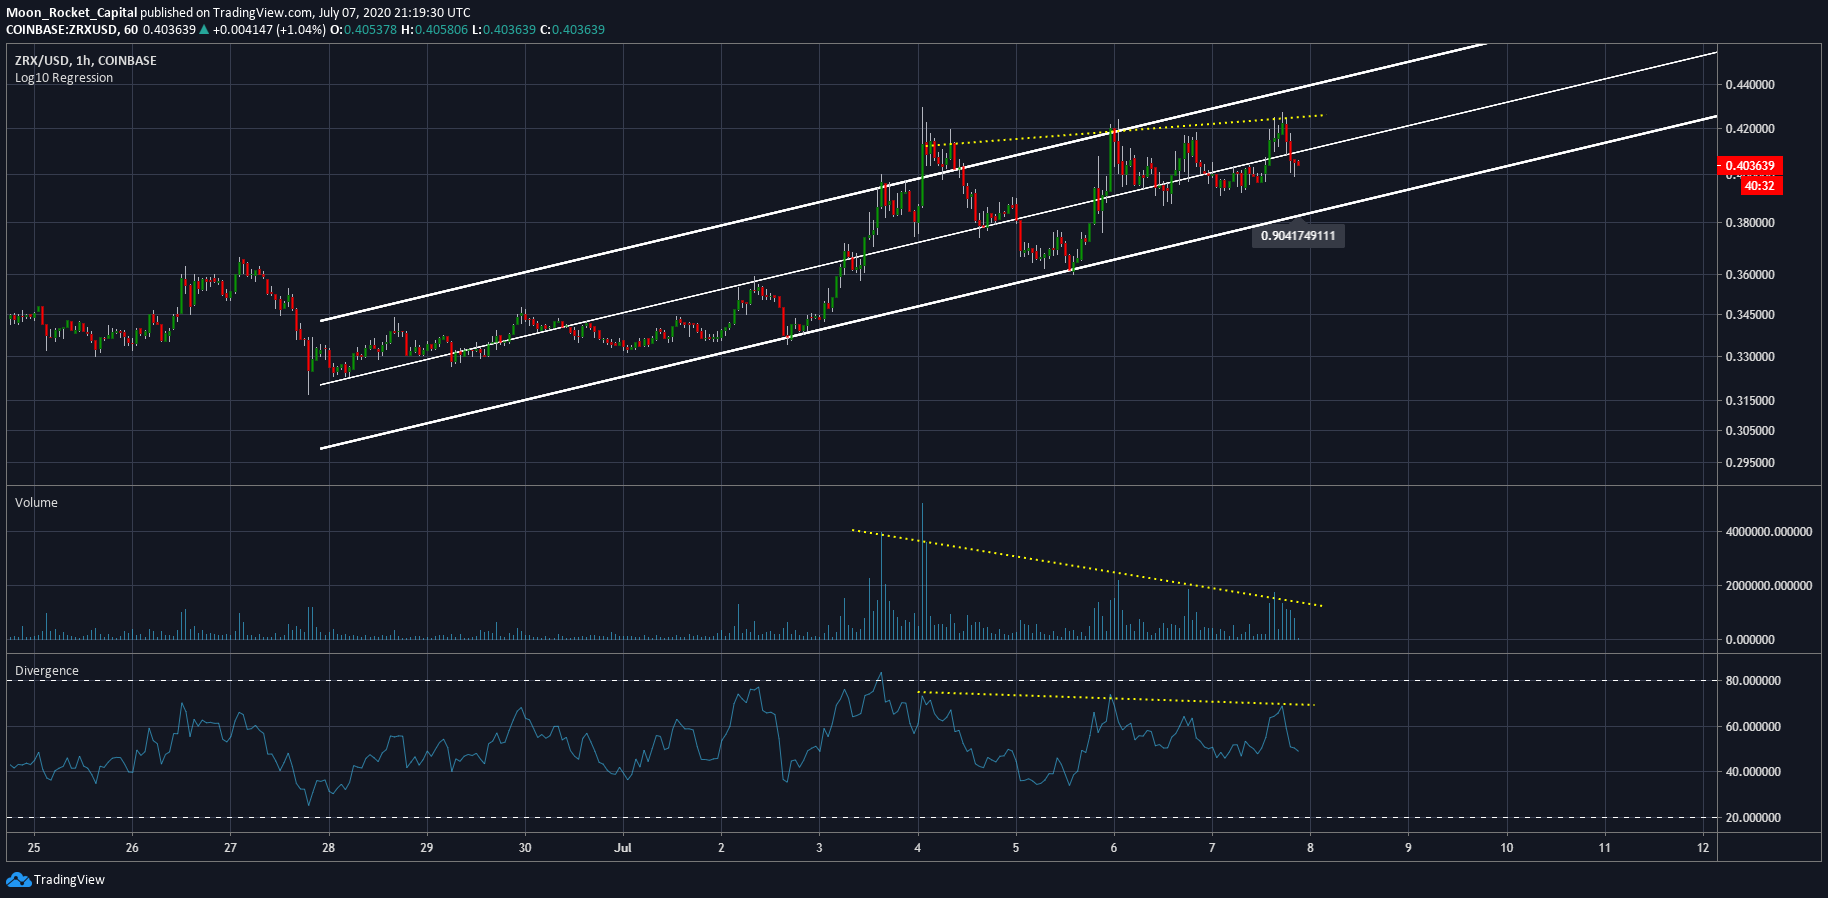
Task: Click the 25 date label on time axis
Action: click(x=34, y=848)
